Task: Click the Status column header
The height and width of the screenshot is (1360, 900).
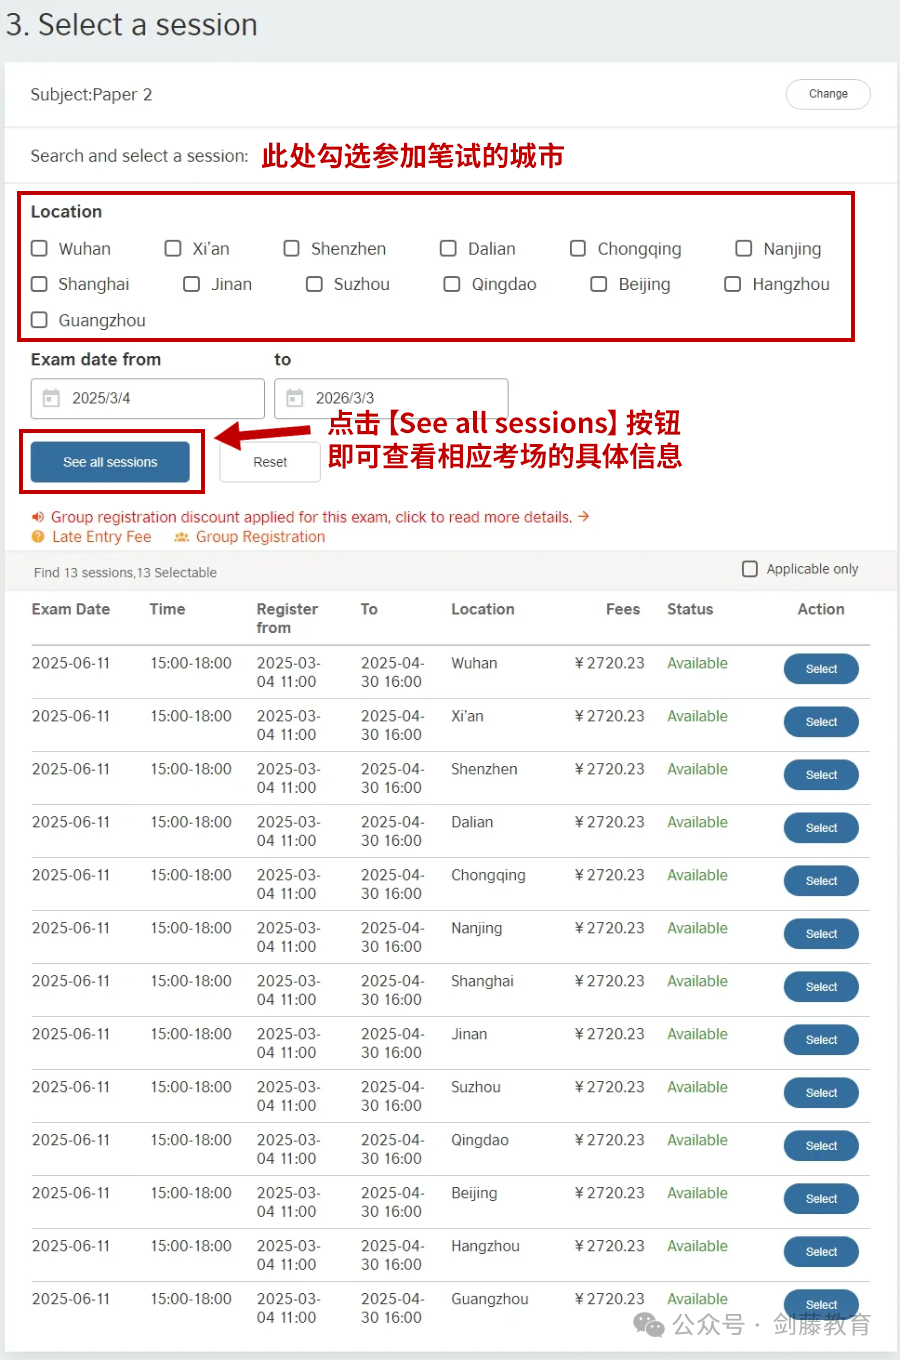Action: click(x=690, y=609)
